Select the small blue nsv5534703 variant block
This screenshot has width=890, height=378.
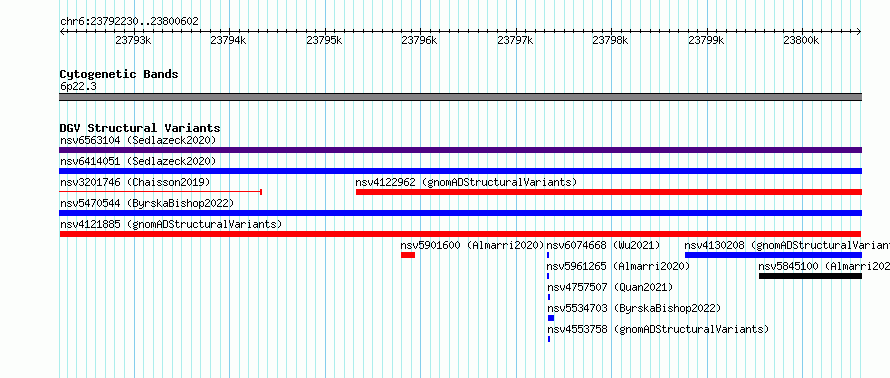pos(551,318)
